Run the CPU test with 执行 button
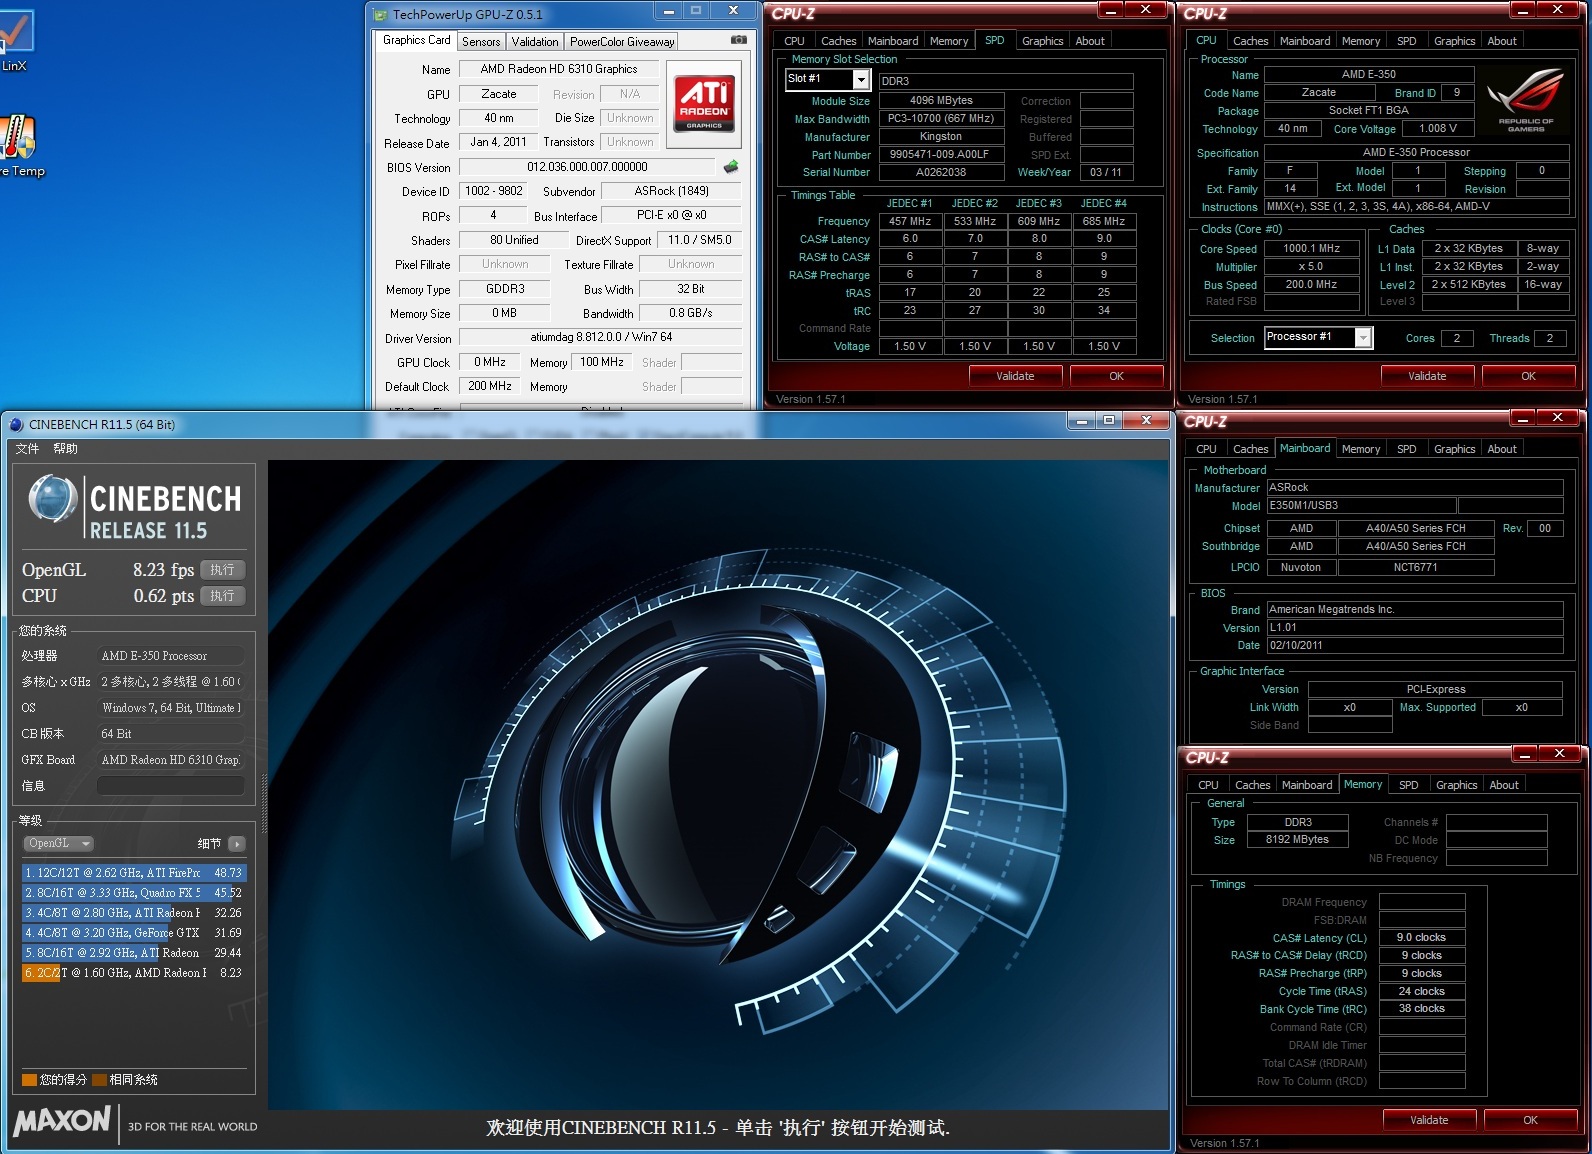 (222, 596)
